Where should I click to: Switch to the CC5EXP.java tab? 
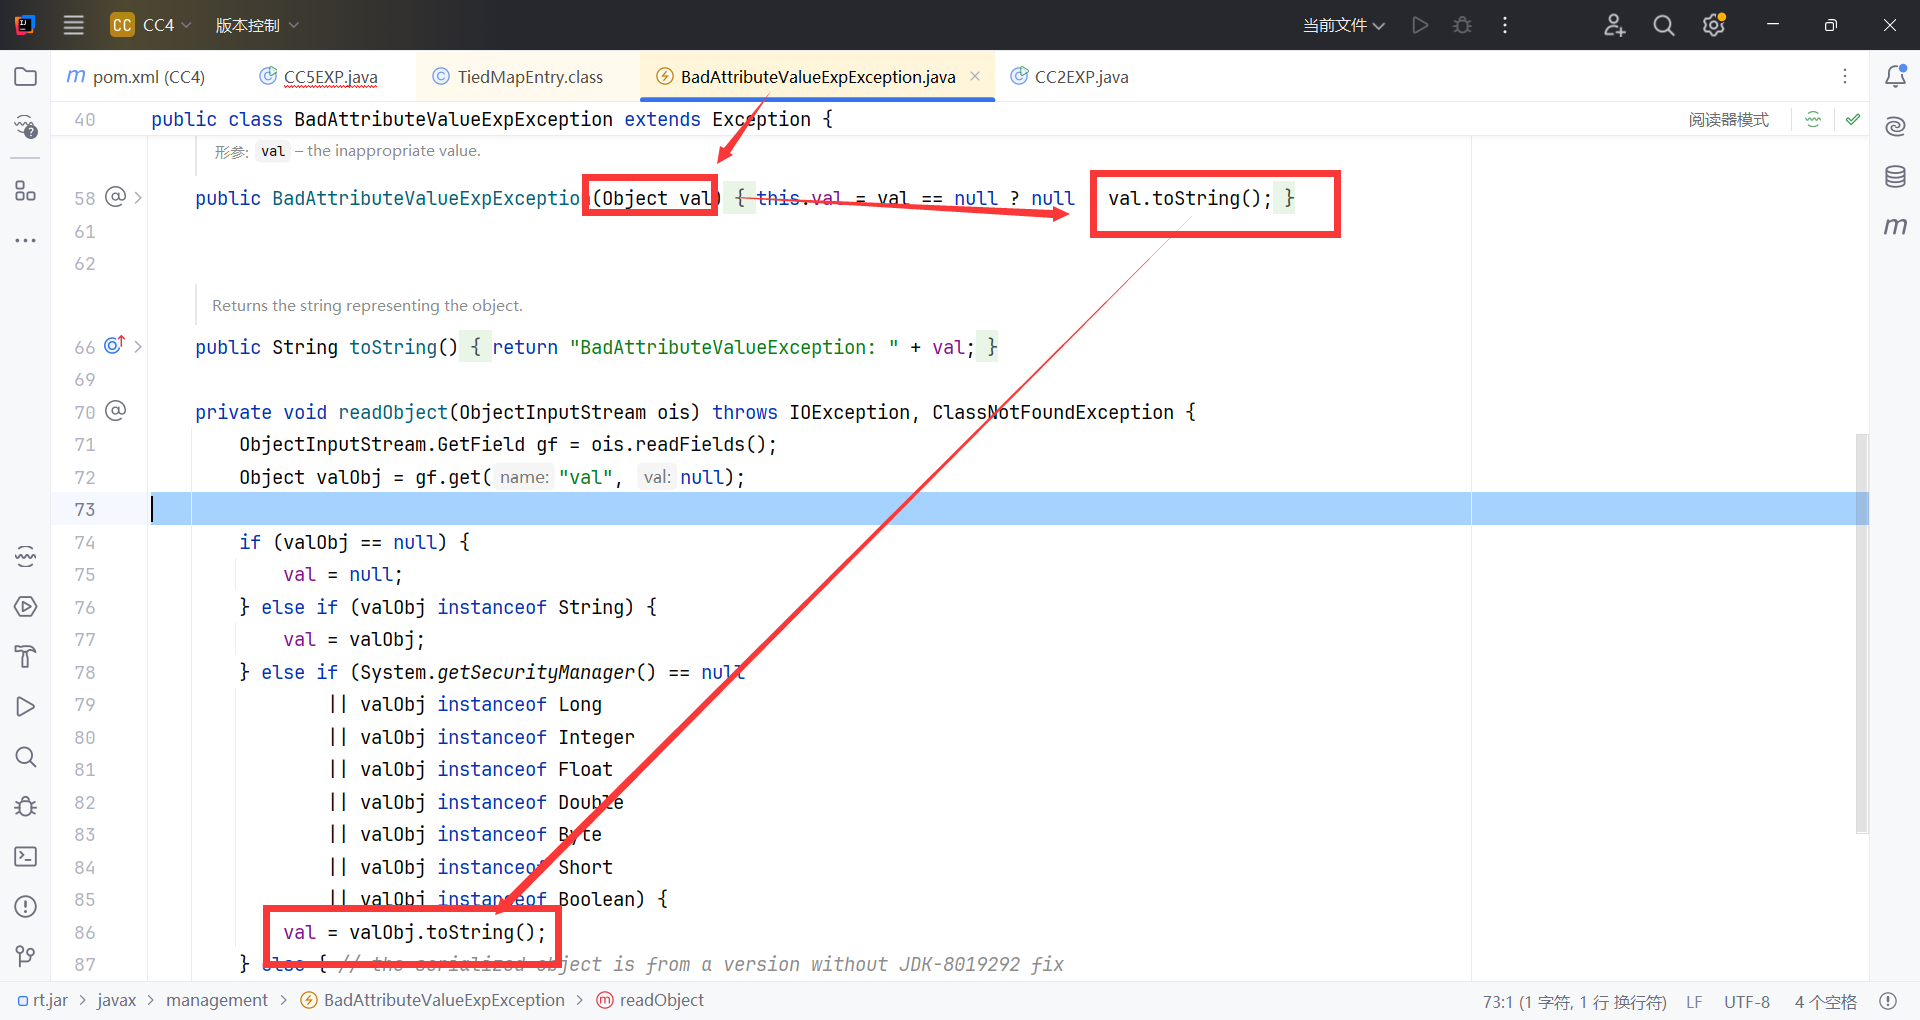[330, 77]
